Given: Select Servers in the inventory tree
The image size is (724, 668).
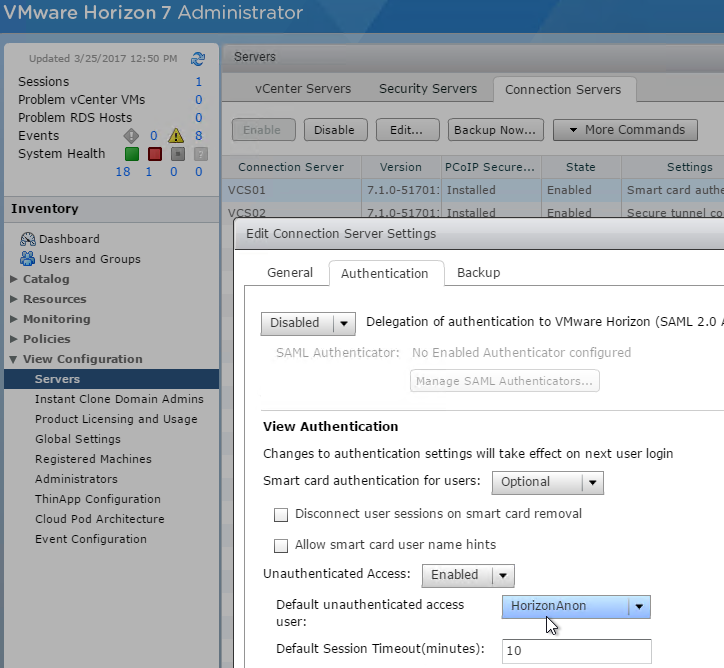Looking at the screenshot, I should [111, 379].
